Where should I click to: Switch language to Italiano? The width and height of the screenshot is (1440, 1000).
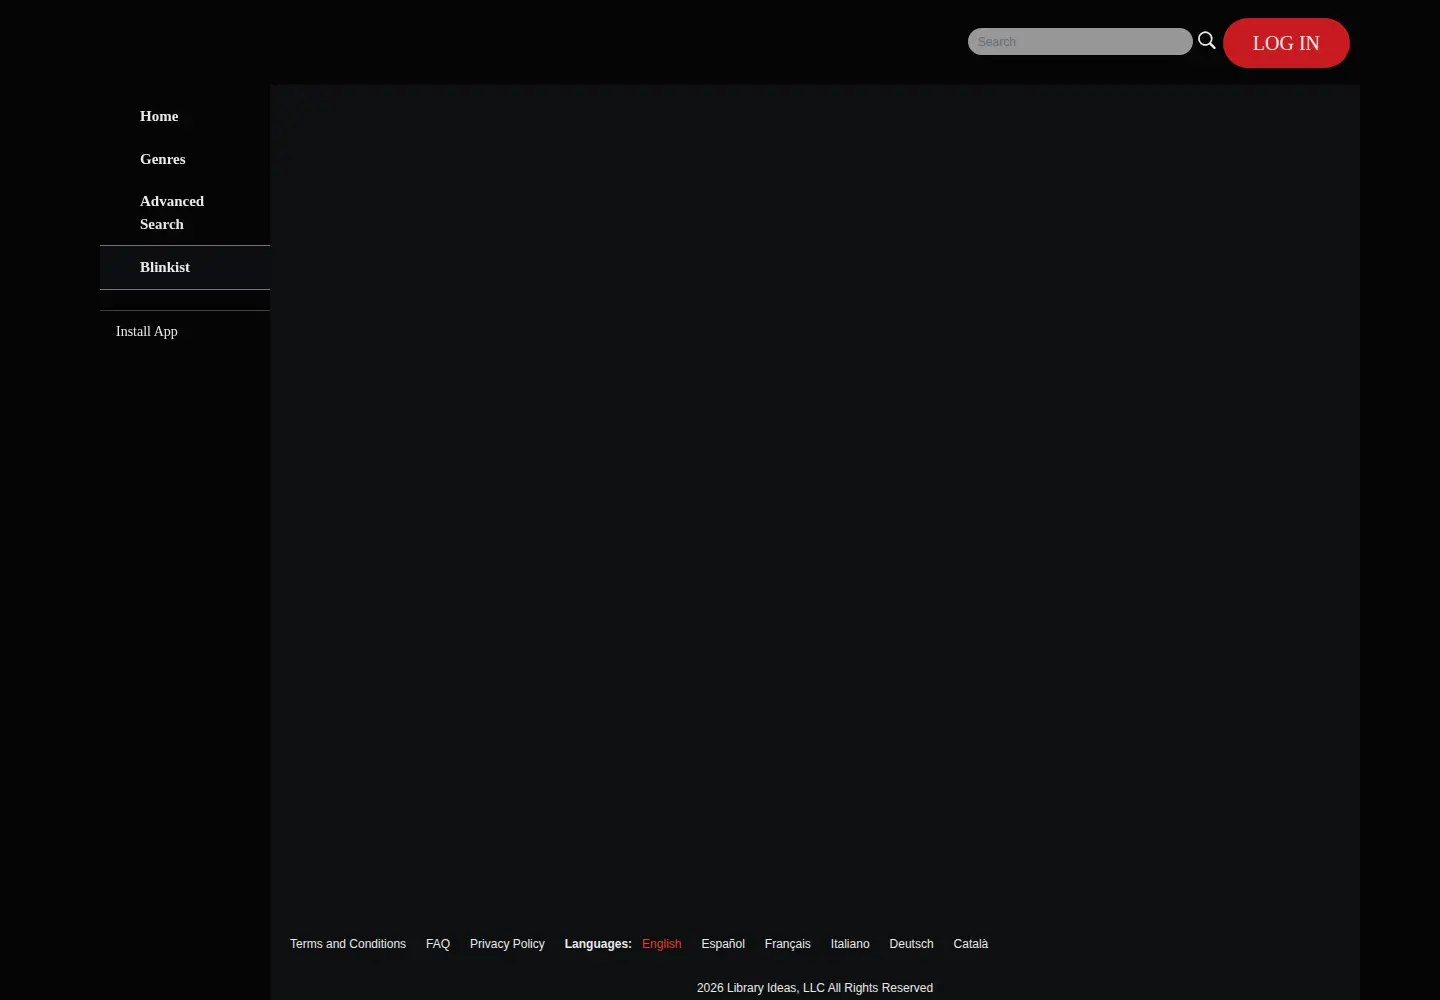[850, 944]
